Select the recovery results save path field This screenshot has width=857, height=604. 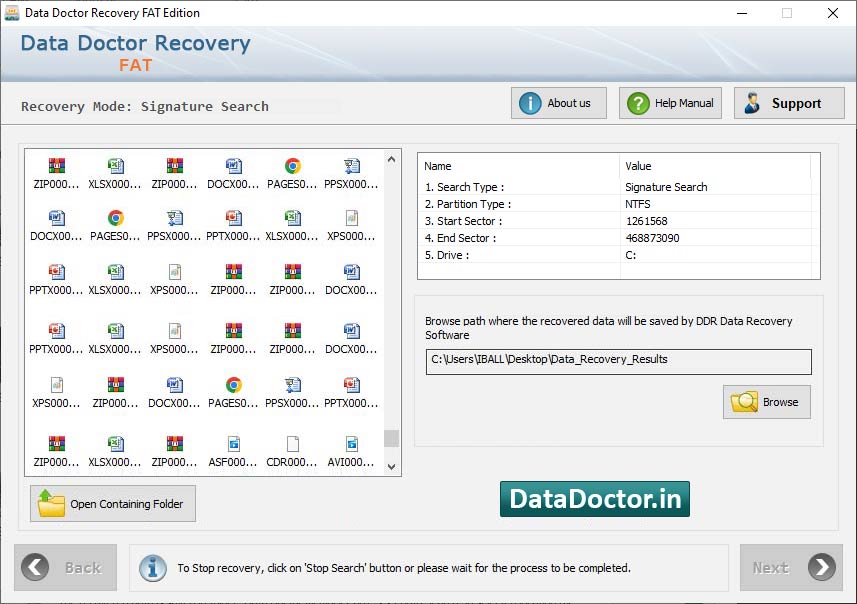(618, 361)
